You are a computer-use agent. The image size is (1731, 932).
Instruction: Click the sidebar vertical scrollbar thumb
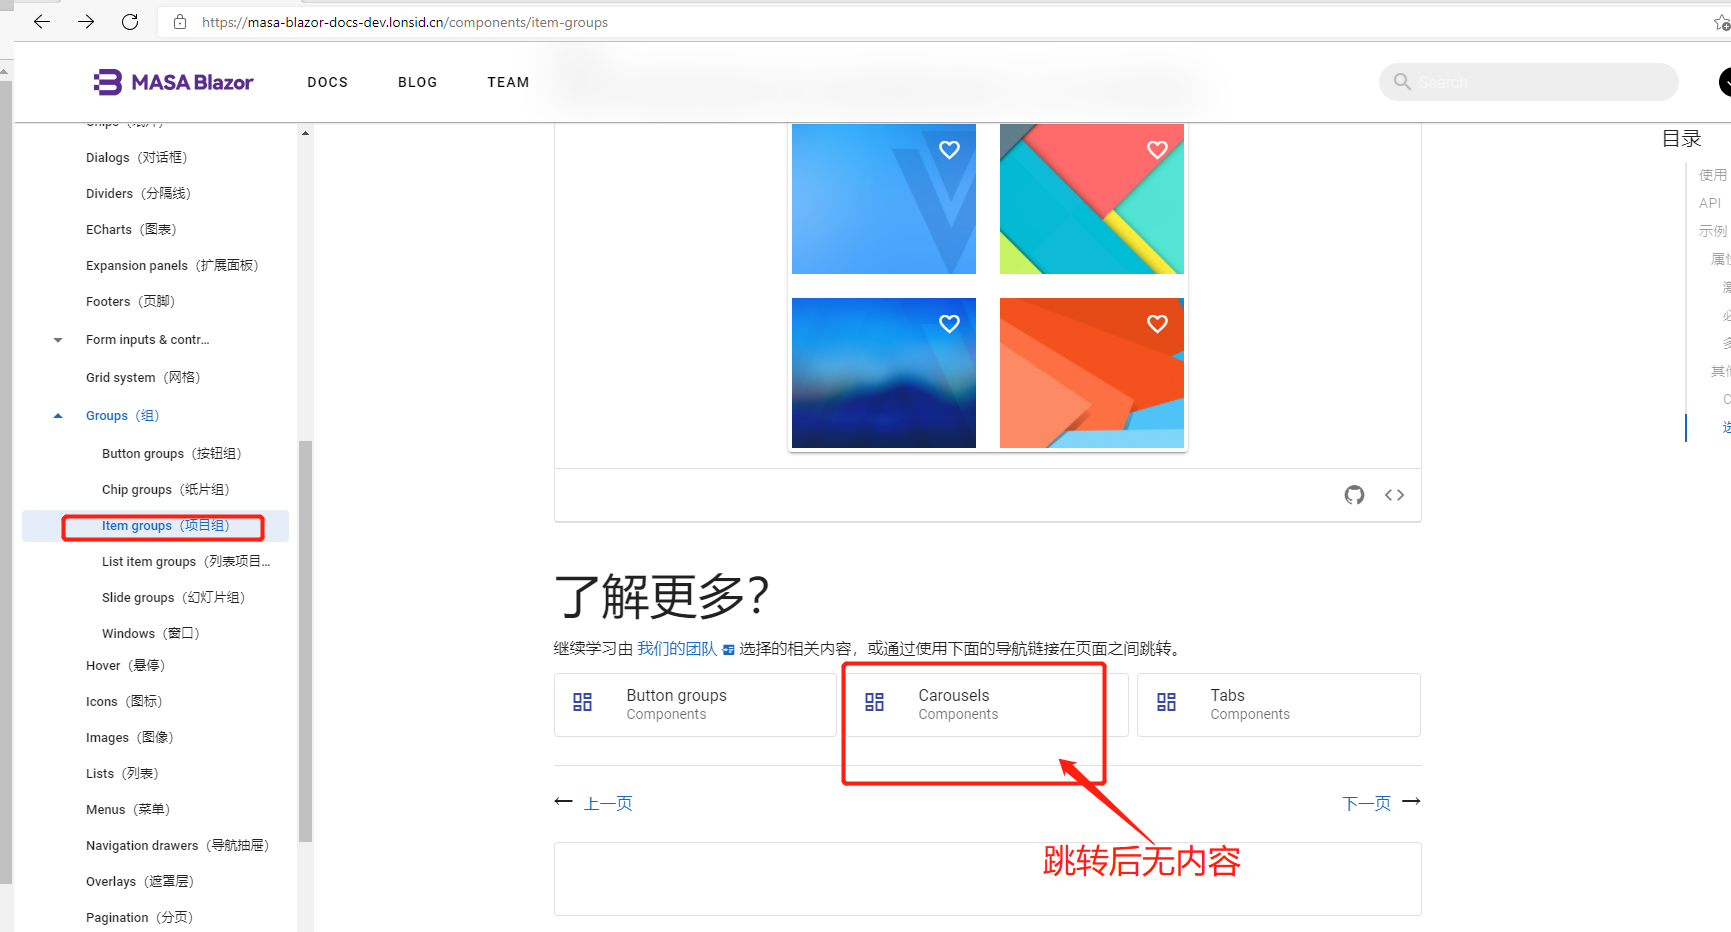tap(306, 641)
